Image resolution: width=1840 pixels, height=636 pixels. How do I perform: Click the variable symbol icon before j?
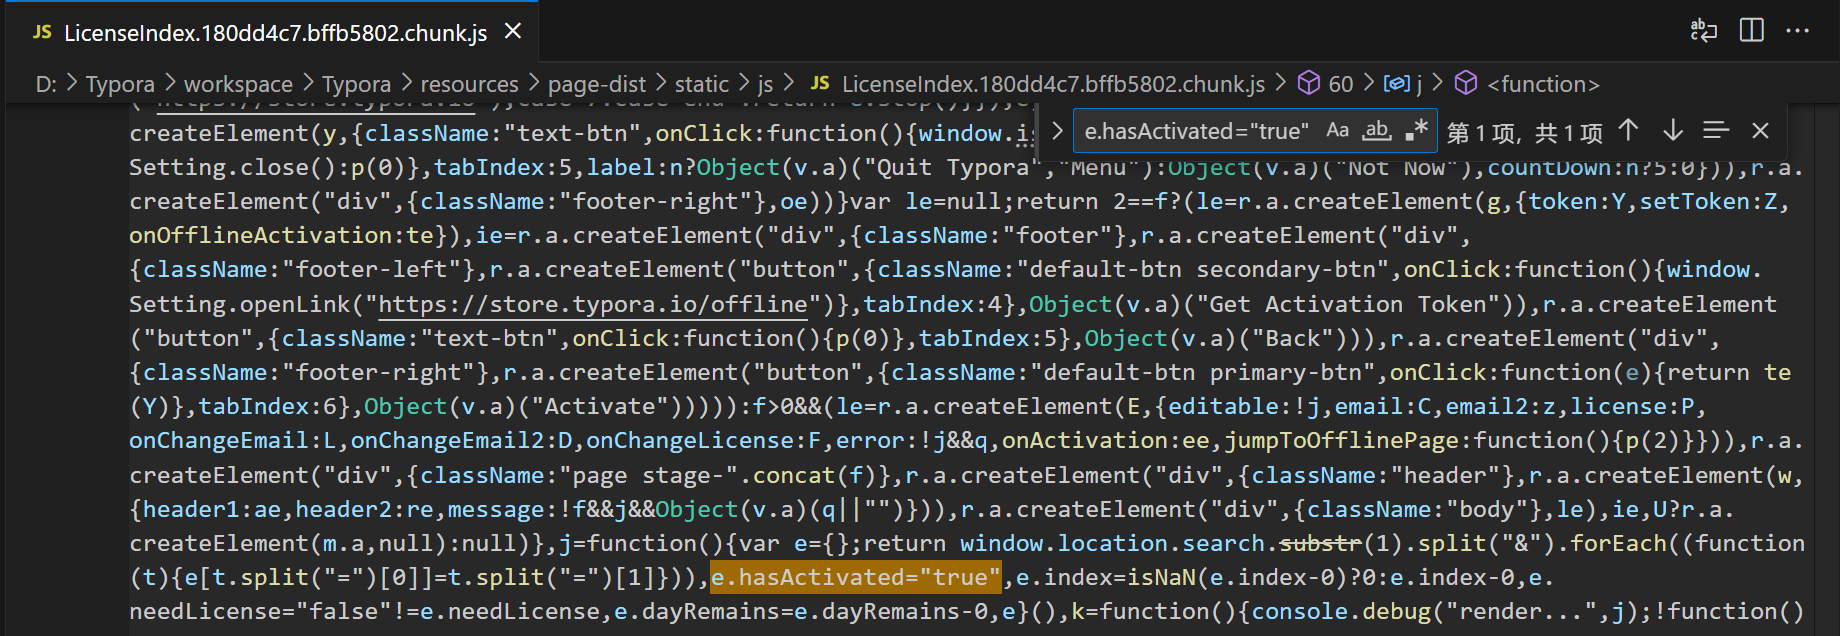(x=1396, y=83)
